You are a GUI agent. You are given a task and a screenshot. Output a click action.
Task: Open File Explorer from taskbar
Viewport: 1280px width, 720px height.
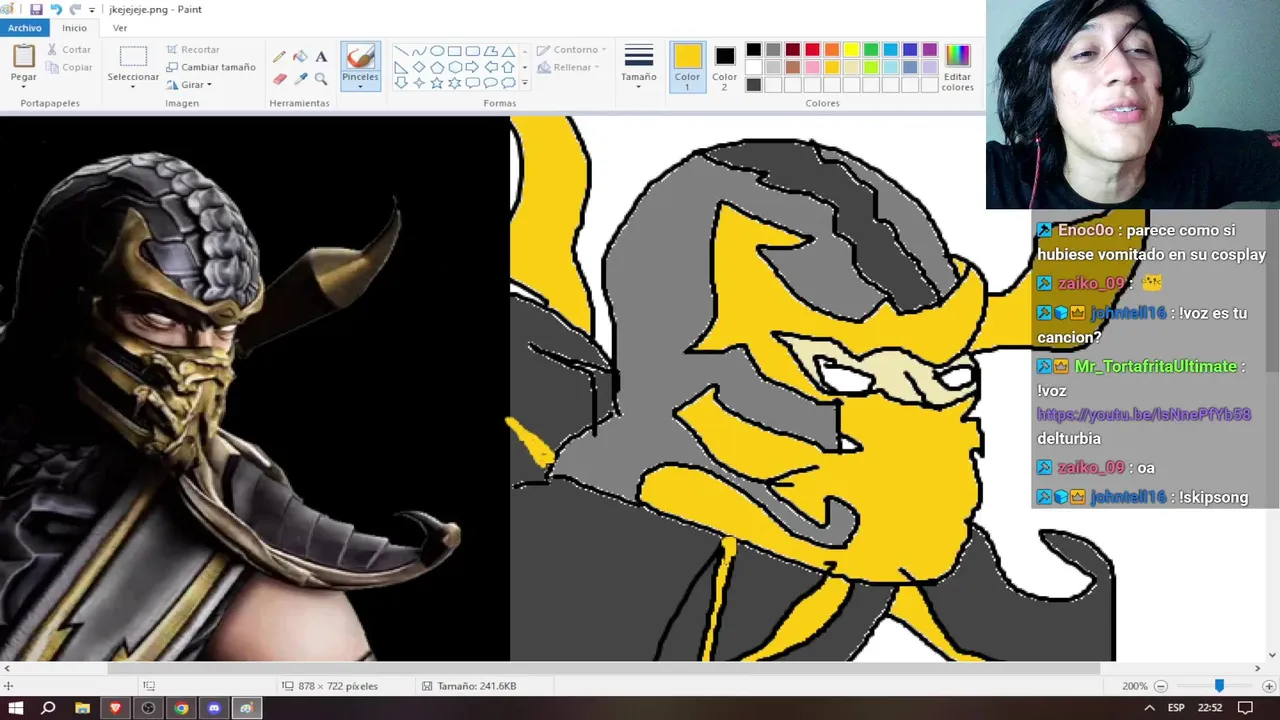[82, 708]
